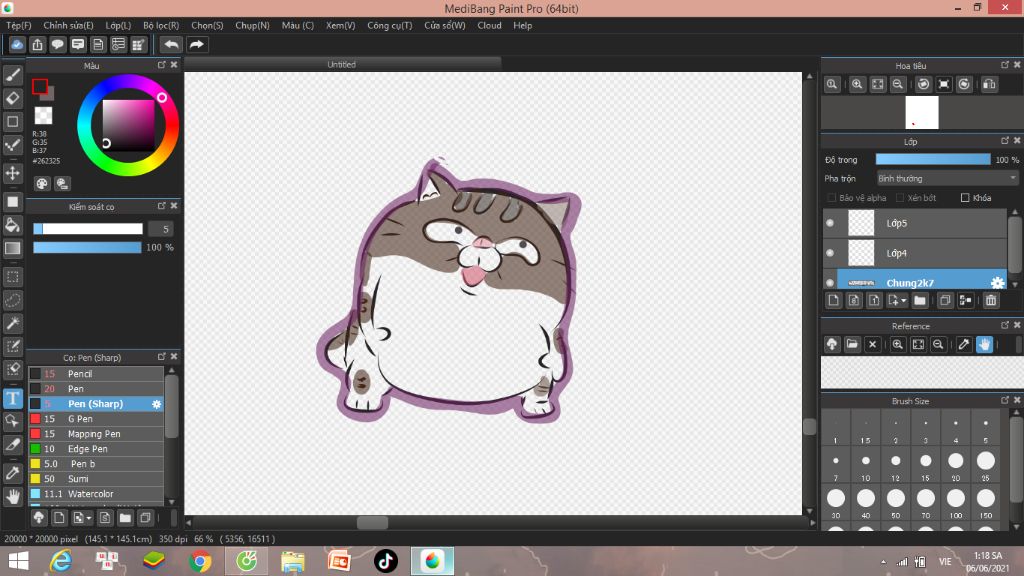The width and height of the screenshot is (1024, 576).
Task: Click the export/share icon in toolbar
Action: click(37, 44)
